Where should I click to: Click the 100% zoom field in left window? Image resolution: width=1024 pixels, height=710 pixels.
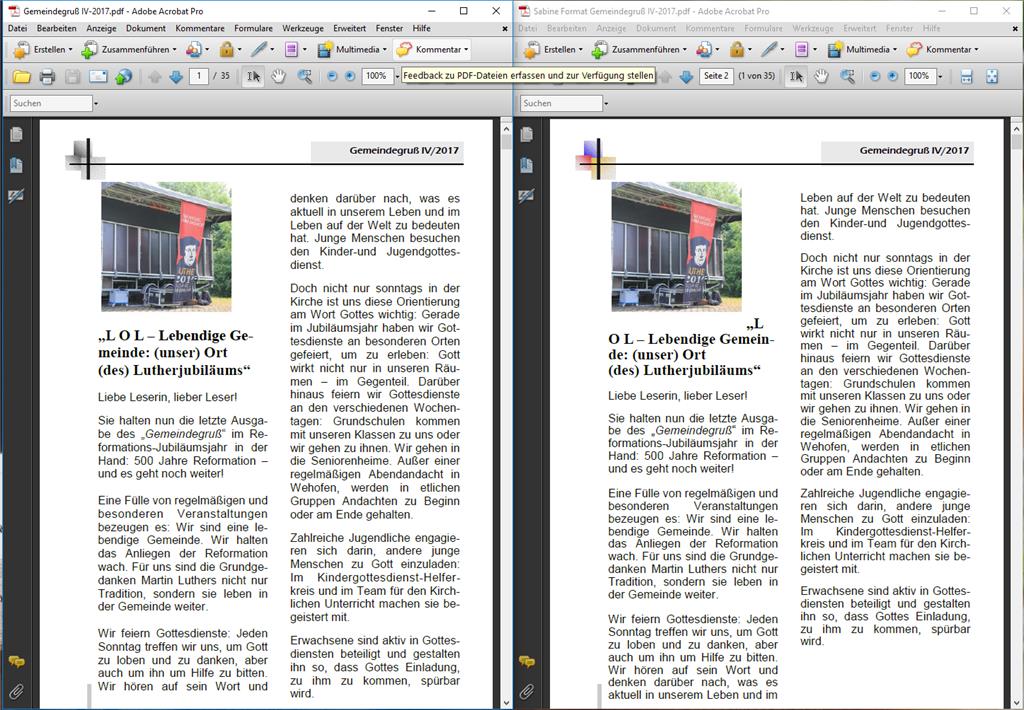tap(377, 76)
